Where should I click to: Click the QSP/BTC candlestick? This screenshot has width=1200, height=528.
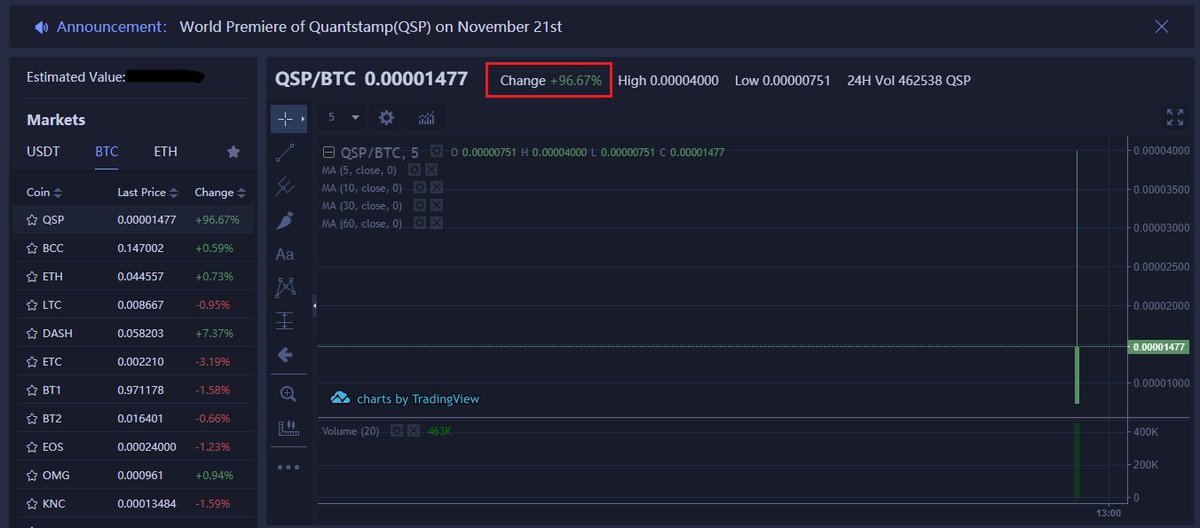coord(1077,375)
